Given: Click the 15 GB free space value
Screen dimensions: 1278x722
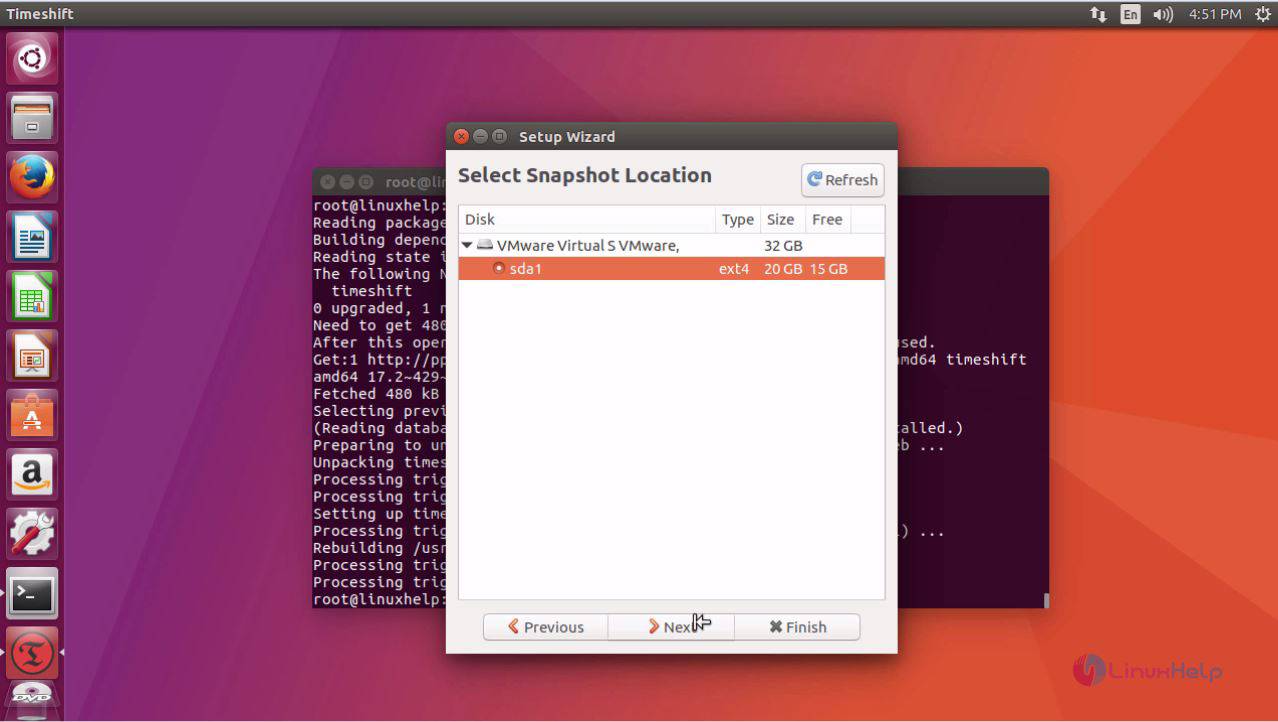Looking at the screenshot, I should pyautogui.click(x=829, y=269).
